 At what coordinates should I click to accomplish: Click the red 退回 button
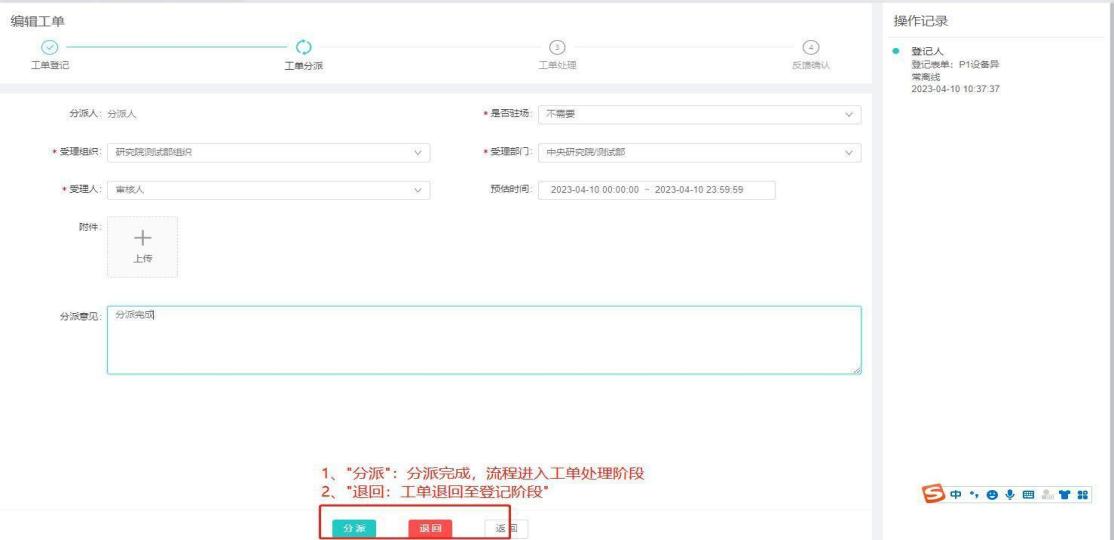coord(430,528)
